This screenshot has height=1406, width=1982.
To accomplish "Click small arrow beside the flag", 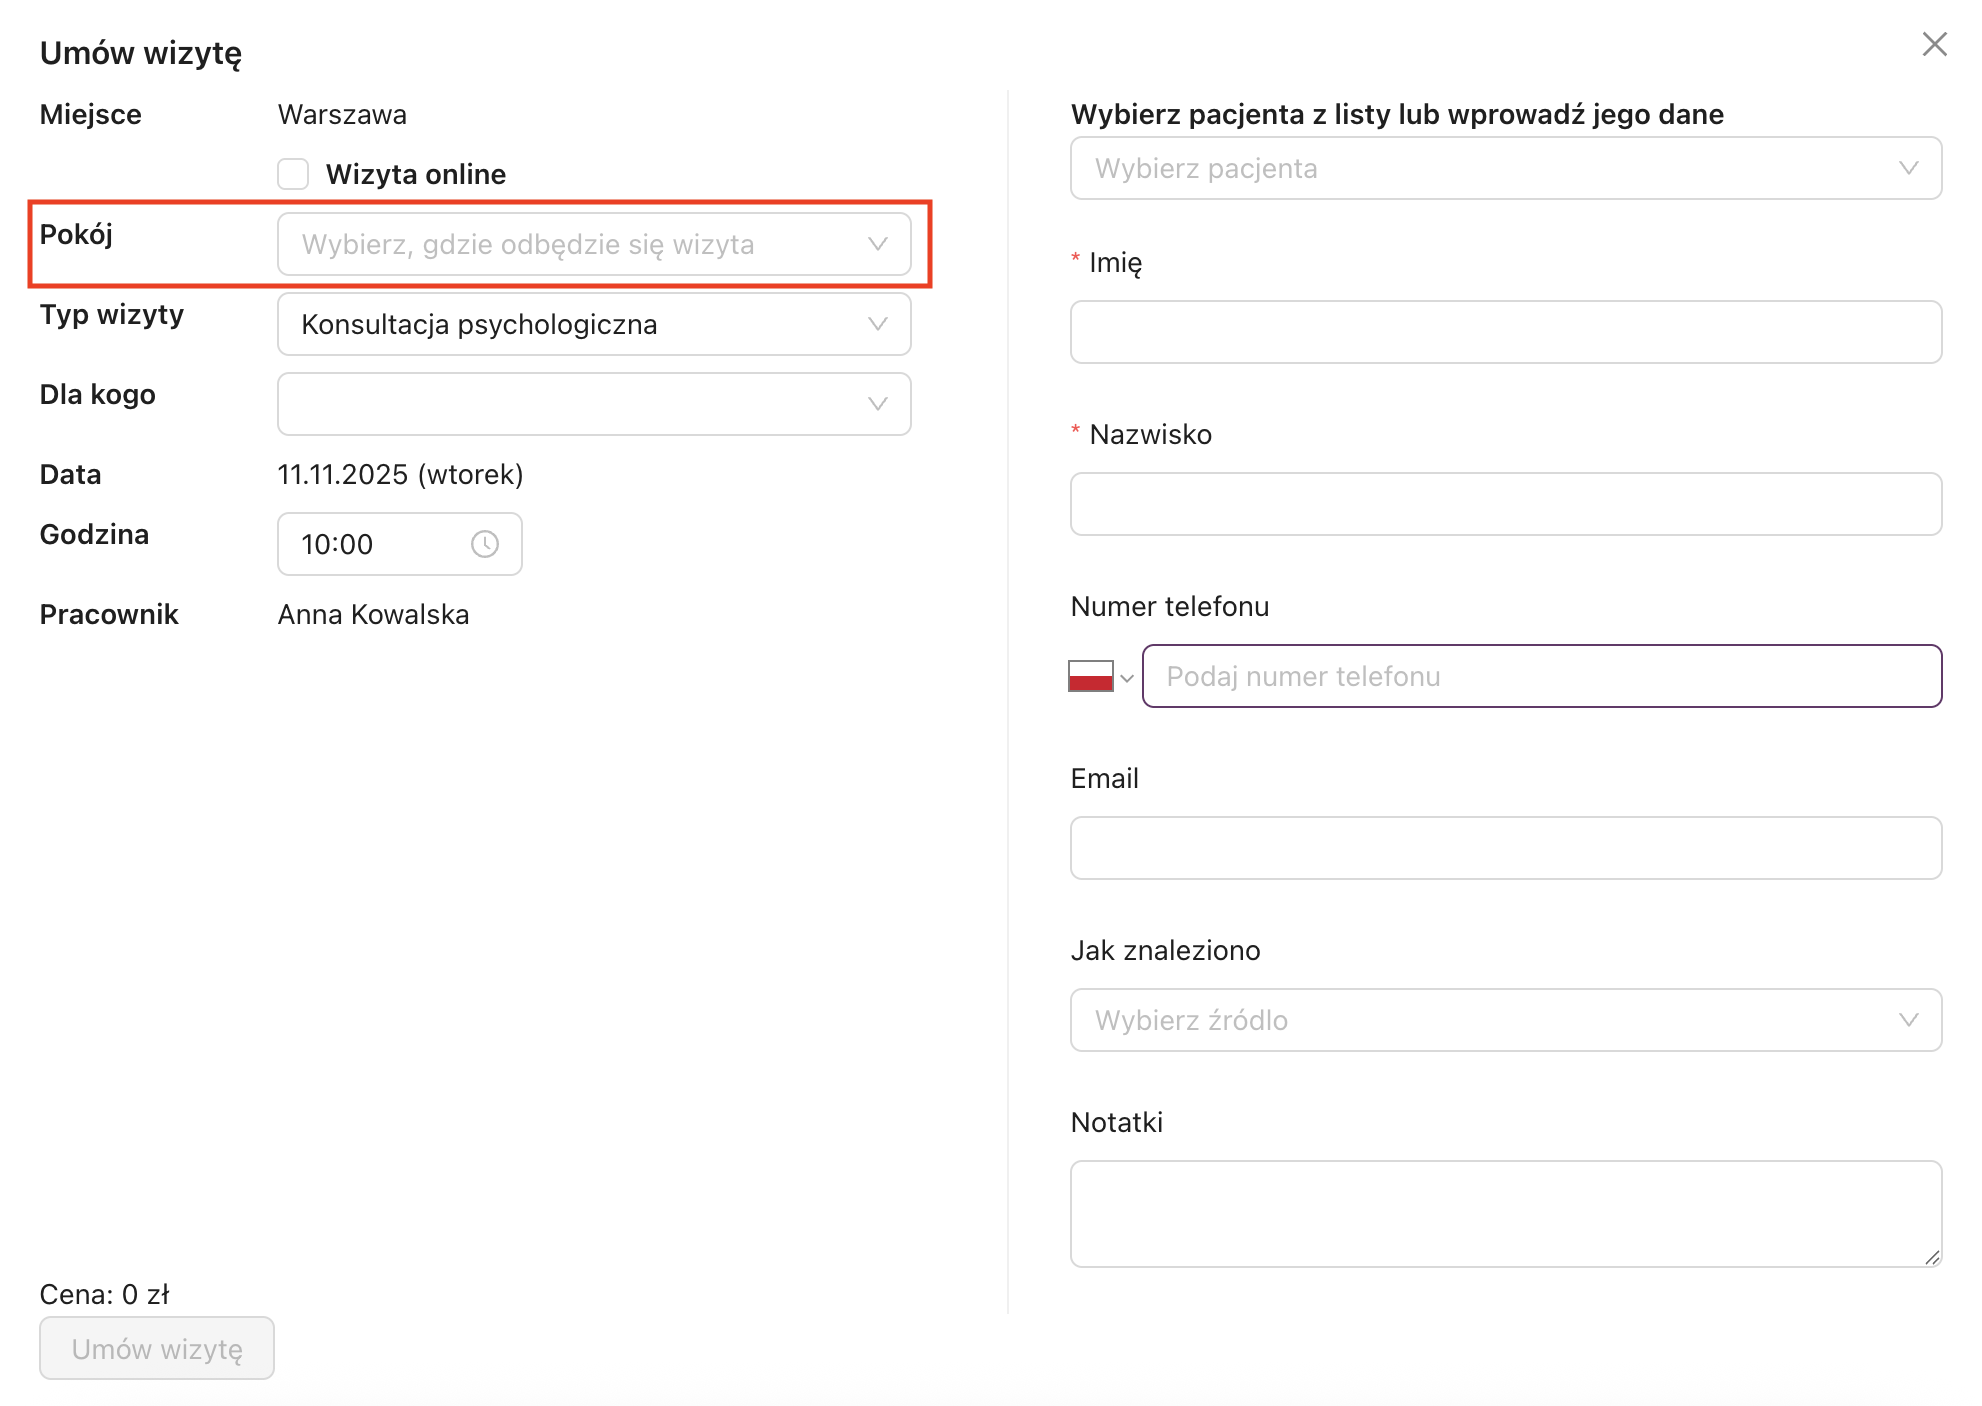I will click(x=1127, y=678).
